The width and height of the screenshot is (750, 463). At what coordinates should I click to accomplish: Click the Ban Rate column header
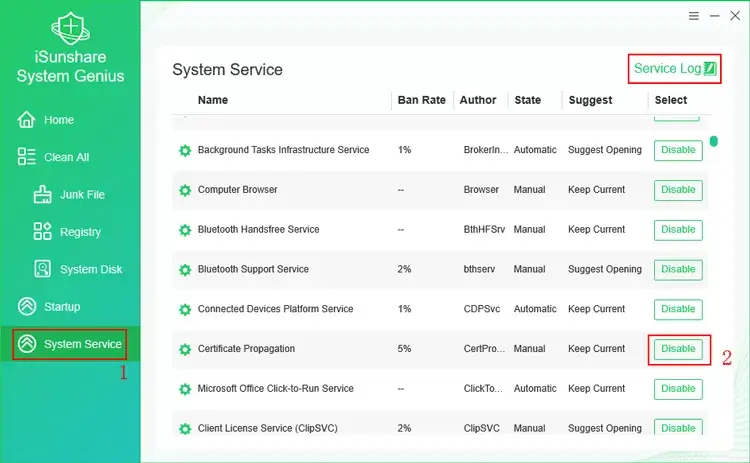point(421,100)
